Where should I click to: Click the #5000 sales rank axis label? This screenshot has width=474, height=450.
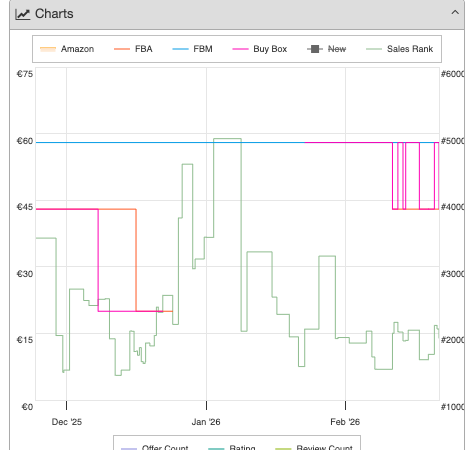[452, 141]
